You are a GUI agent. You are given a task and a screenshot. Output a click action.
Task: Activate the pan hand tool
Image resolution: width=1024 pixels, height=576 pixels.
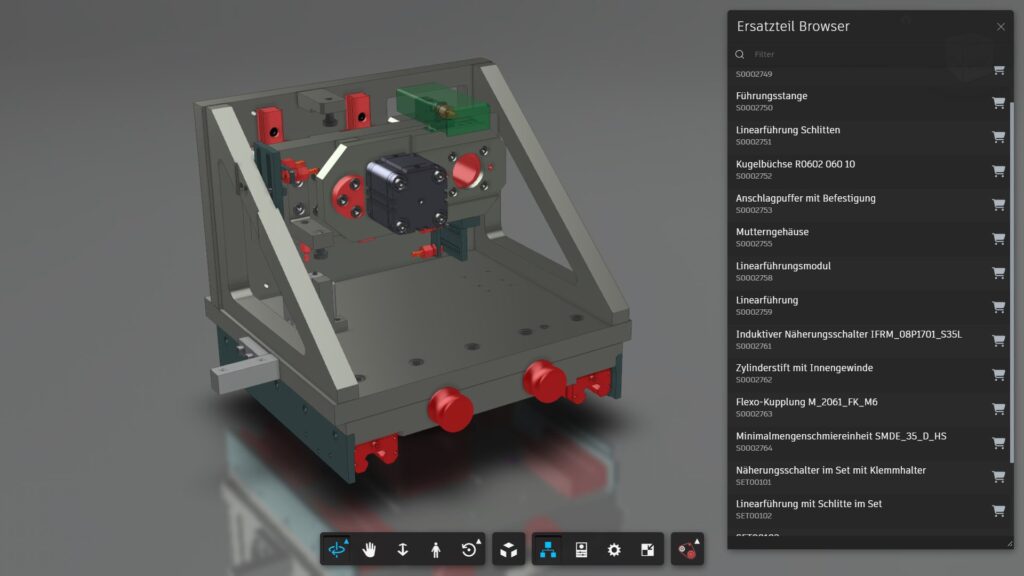[x=368, y=550]
